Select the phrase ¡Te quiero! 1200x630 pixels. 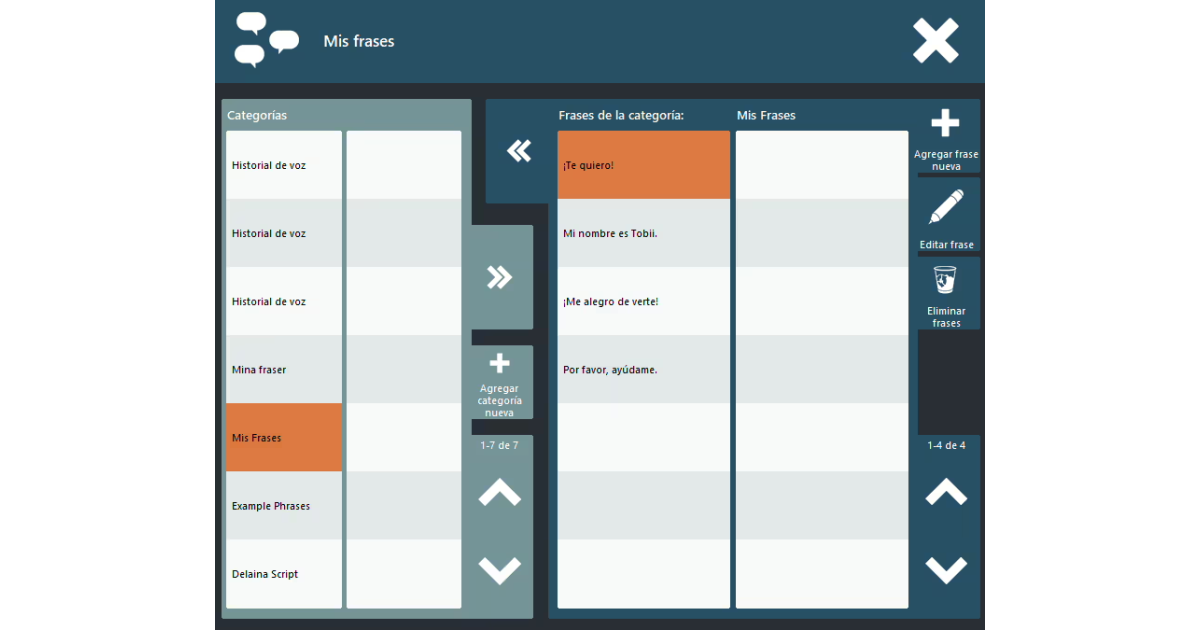[643, 165]
